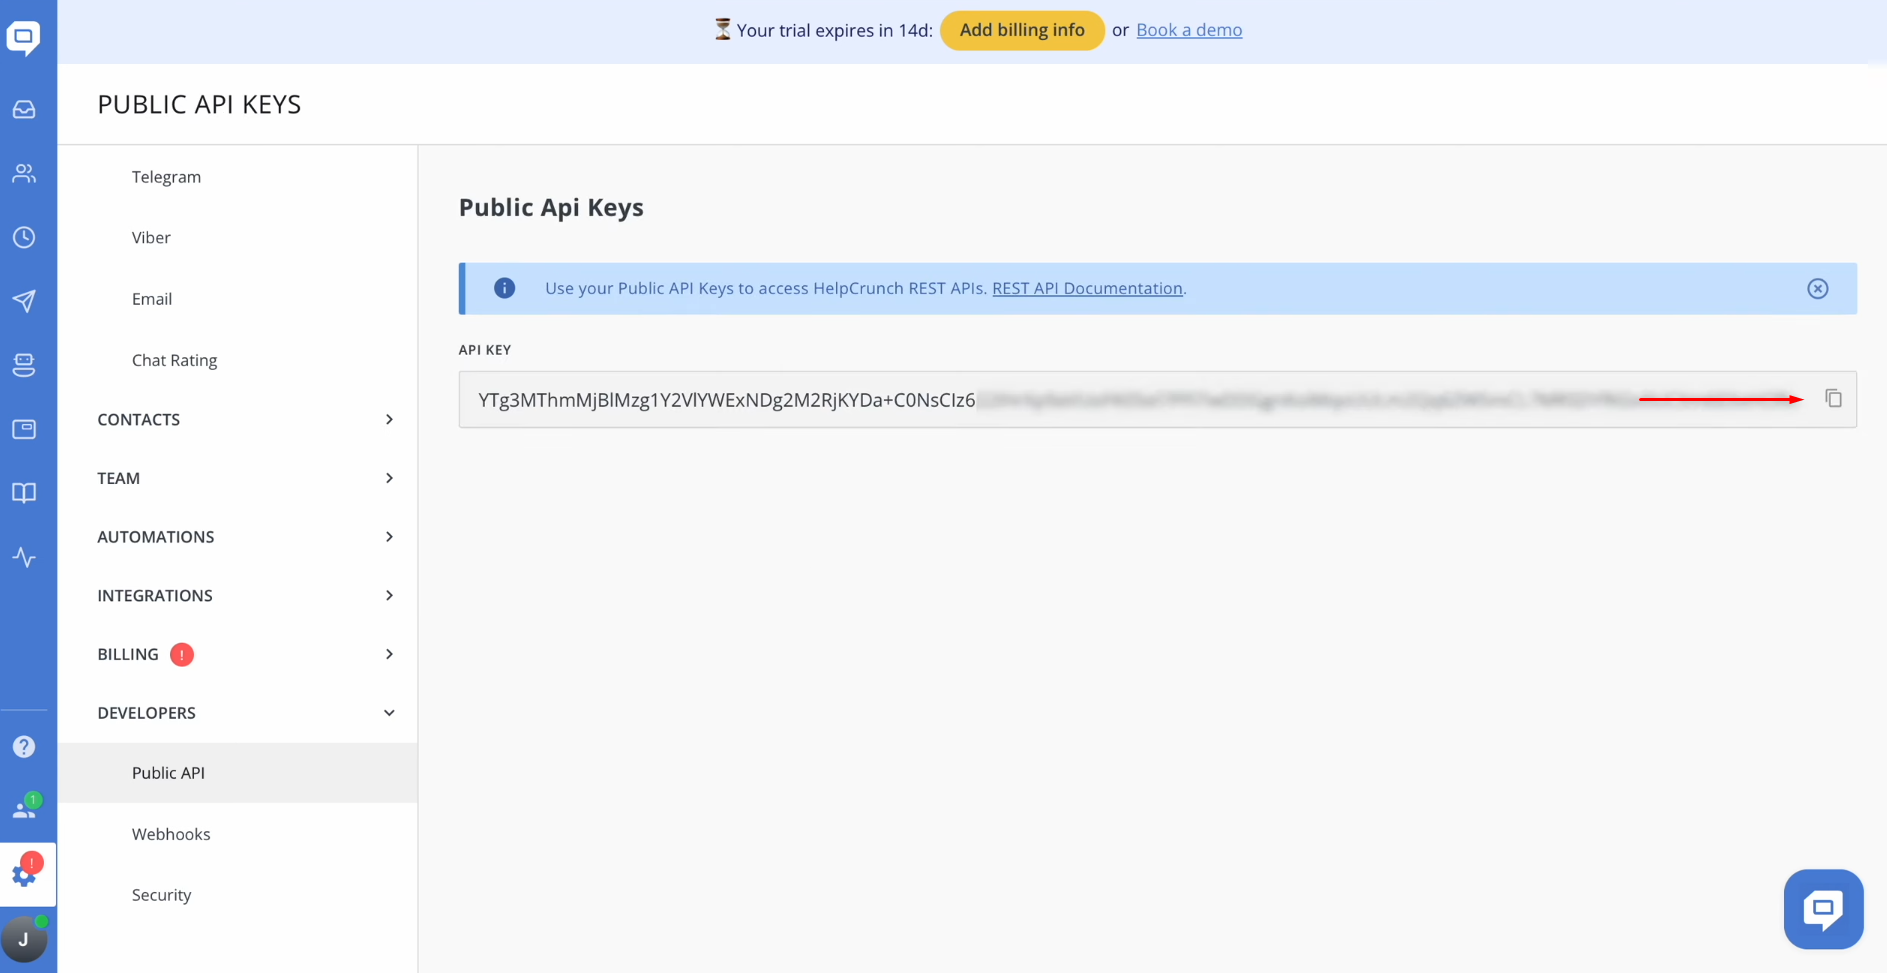This screenshot has height=973, width=1887.
Task: Open the Security settings page
Action: [x=161, y=894]
